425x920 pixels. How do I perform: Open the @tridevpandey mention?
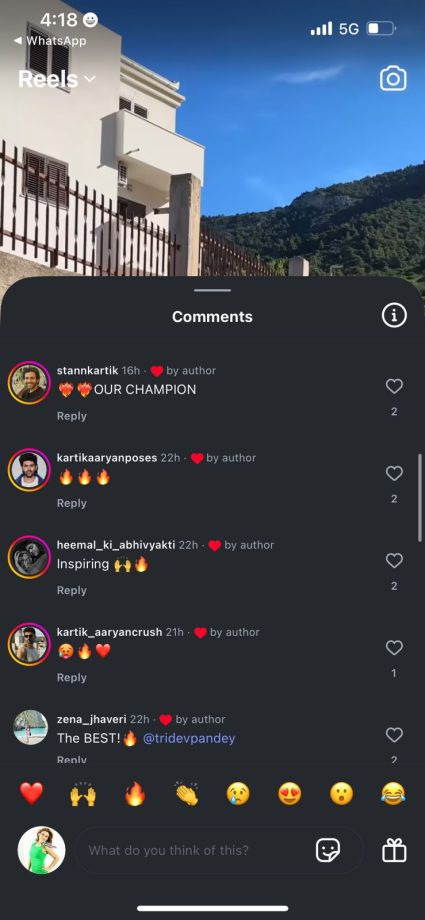pos(189,738)
